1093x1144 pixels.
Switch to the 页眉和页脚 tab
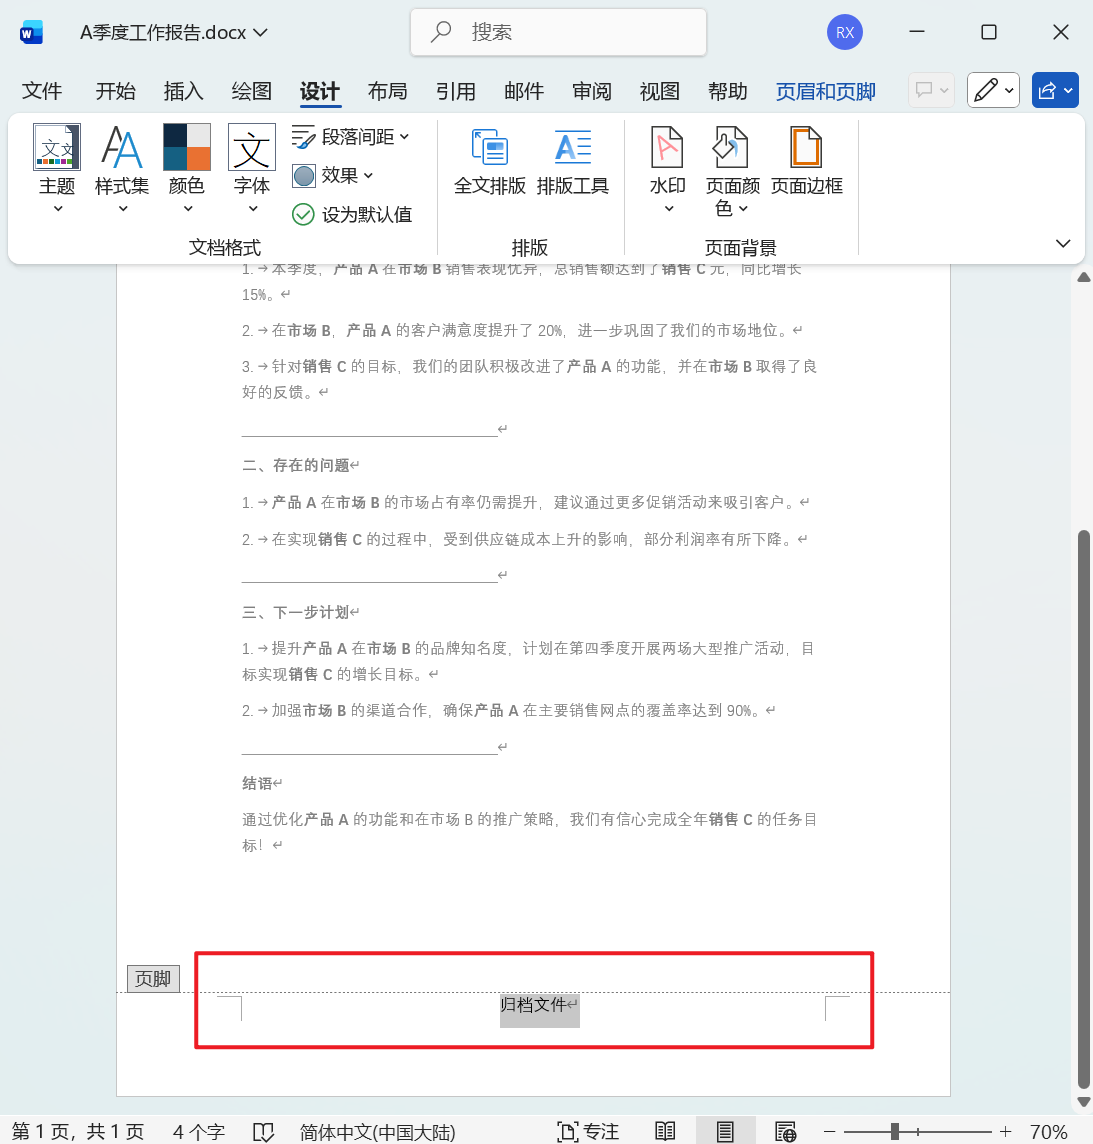coord(825,91)
